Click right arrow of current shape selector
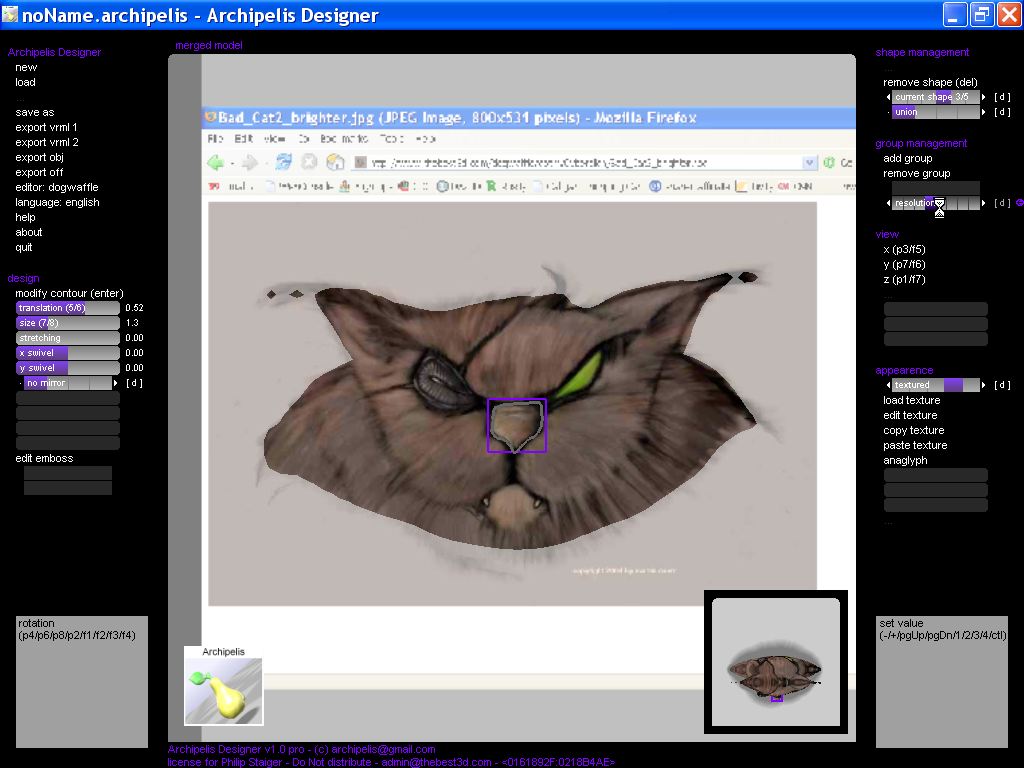The image size is (1024, 768). (x=984, y=97)
